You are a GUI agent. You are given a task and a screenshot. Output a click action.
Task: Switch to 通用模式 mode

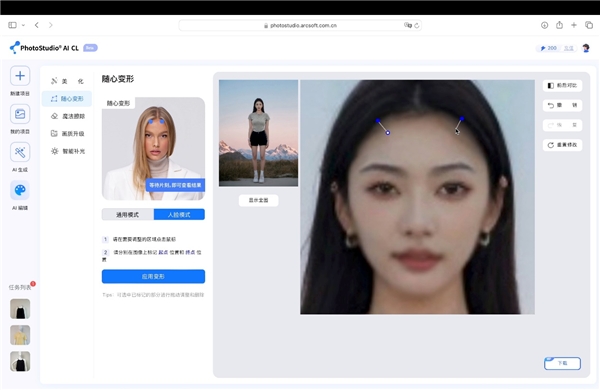click(x=128, y=215)
